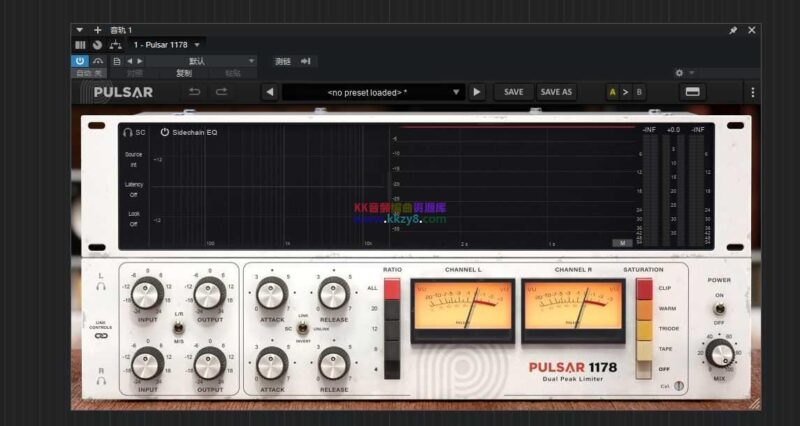
Task: Open the gear settings icon
Action: (x=679, y=73)
